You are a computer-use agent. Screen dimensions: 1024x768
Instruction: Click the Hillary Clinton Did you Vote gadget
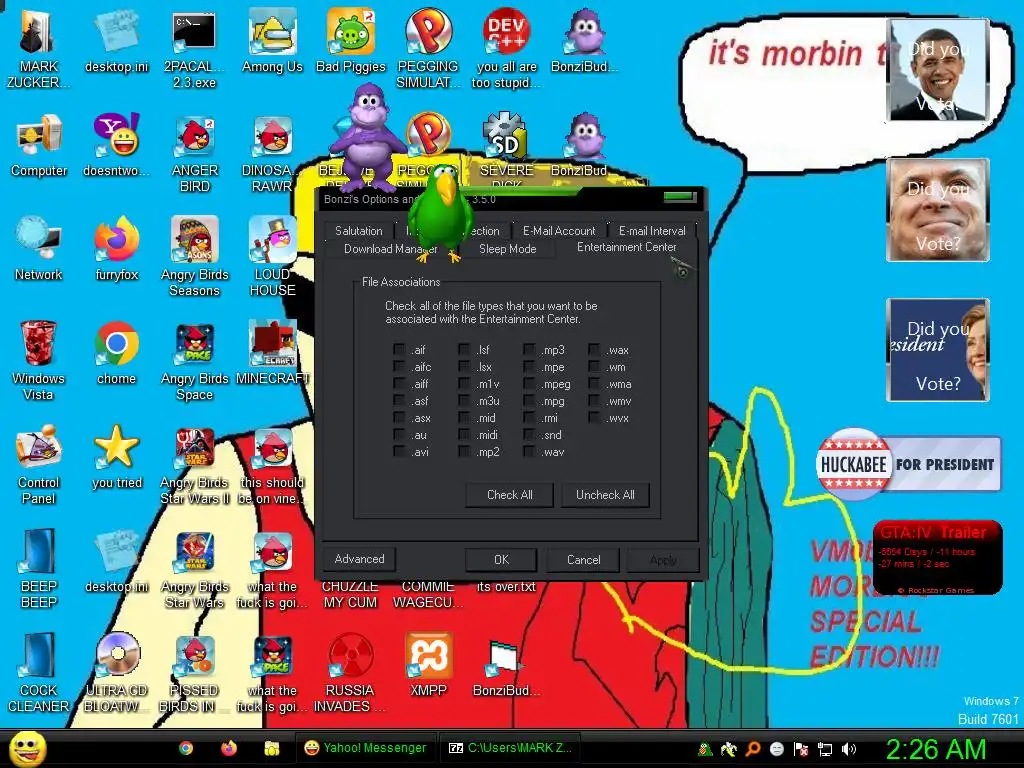pos(938,350)
